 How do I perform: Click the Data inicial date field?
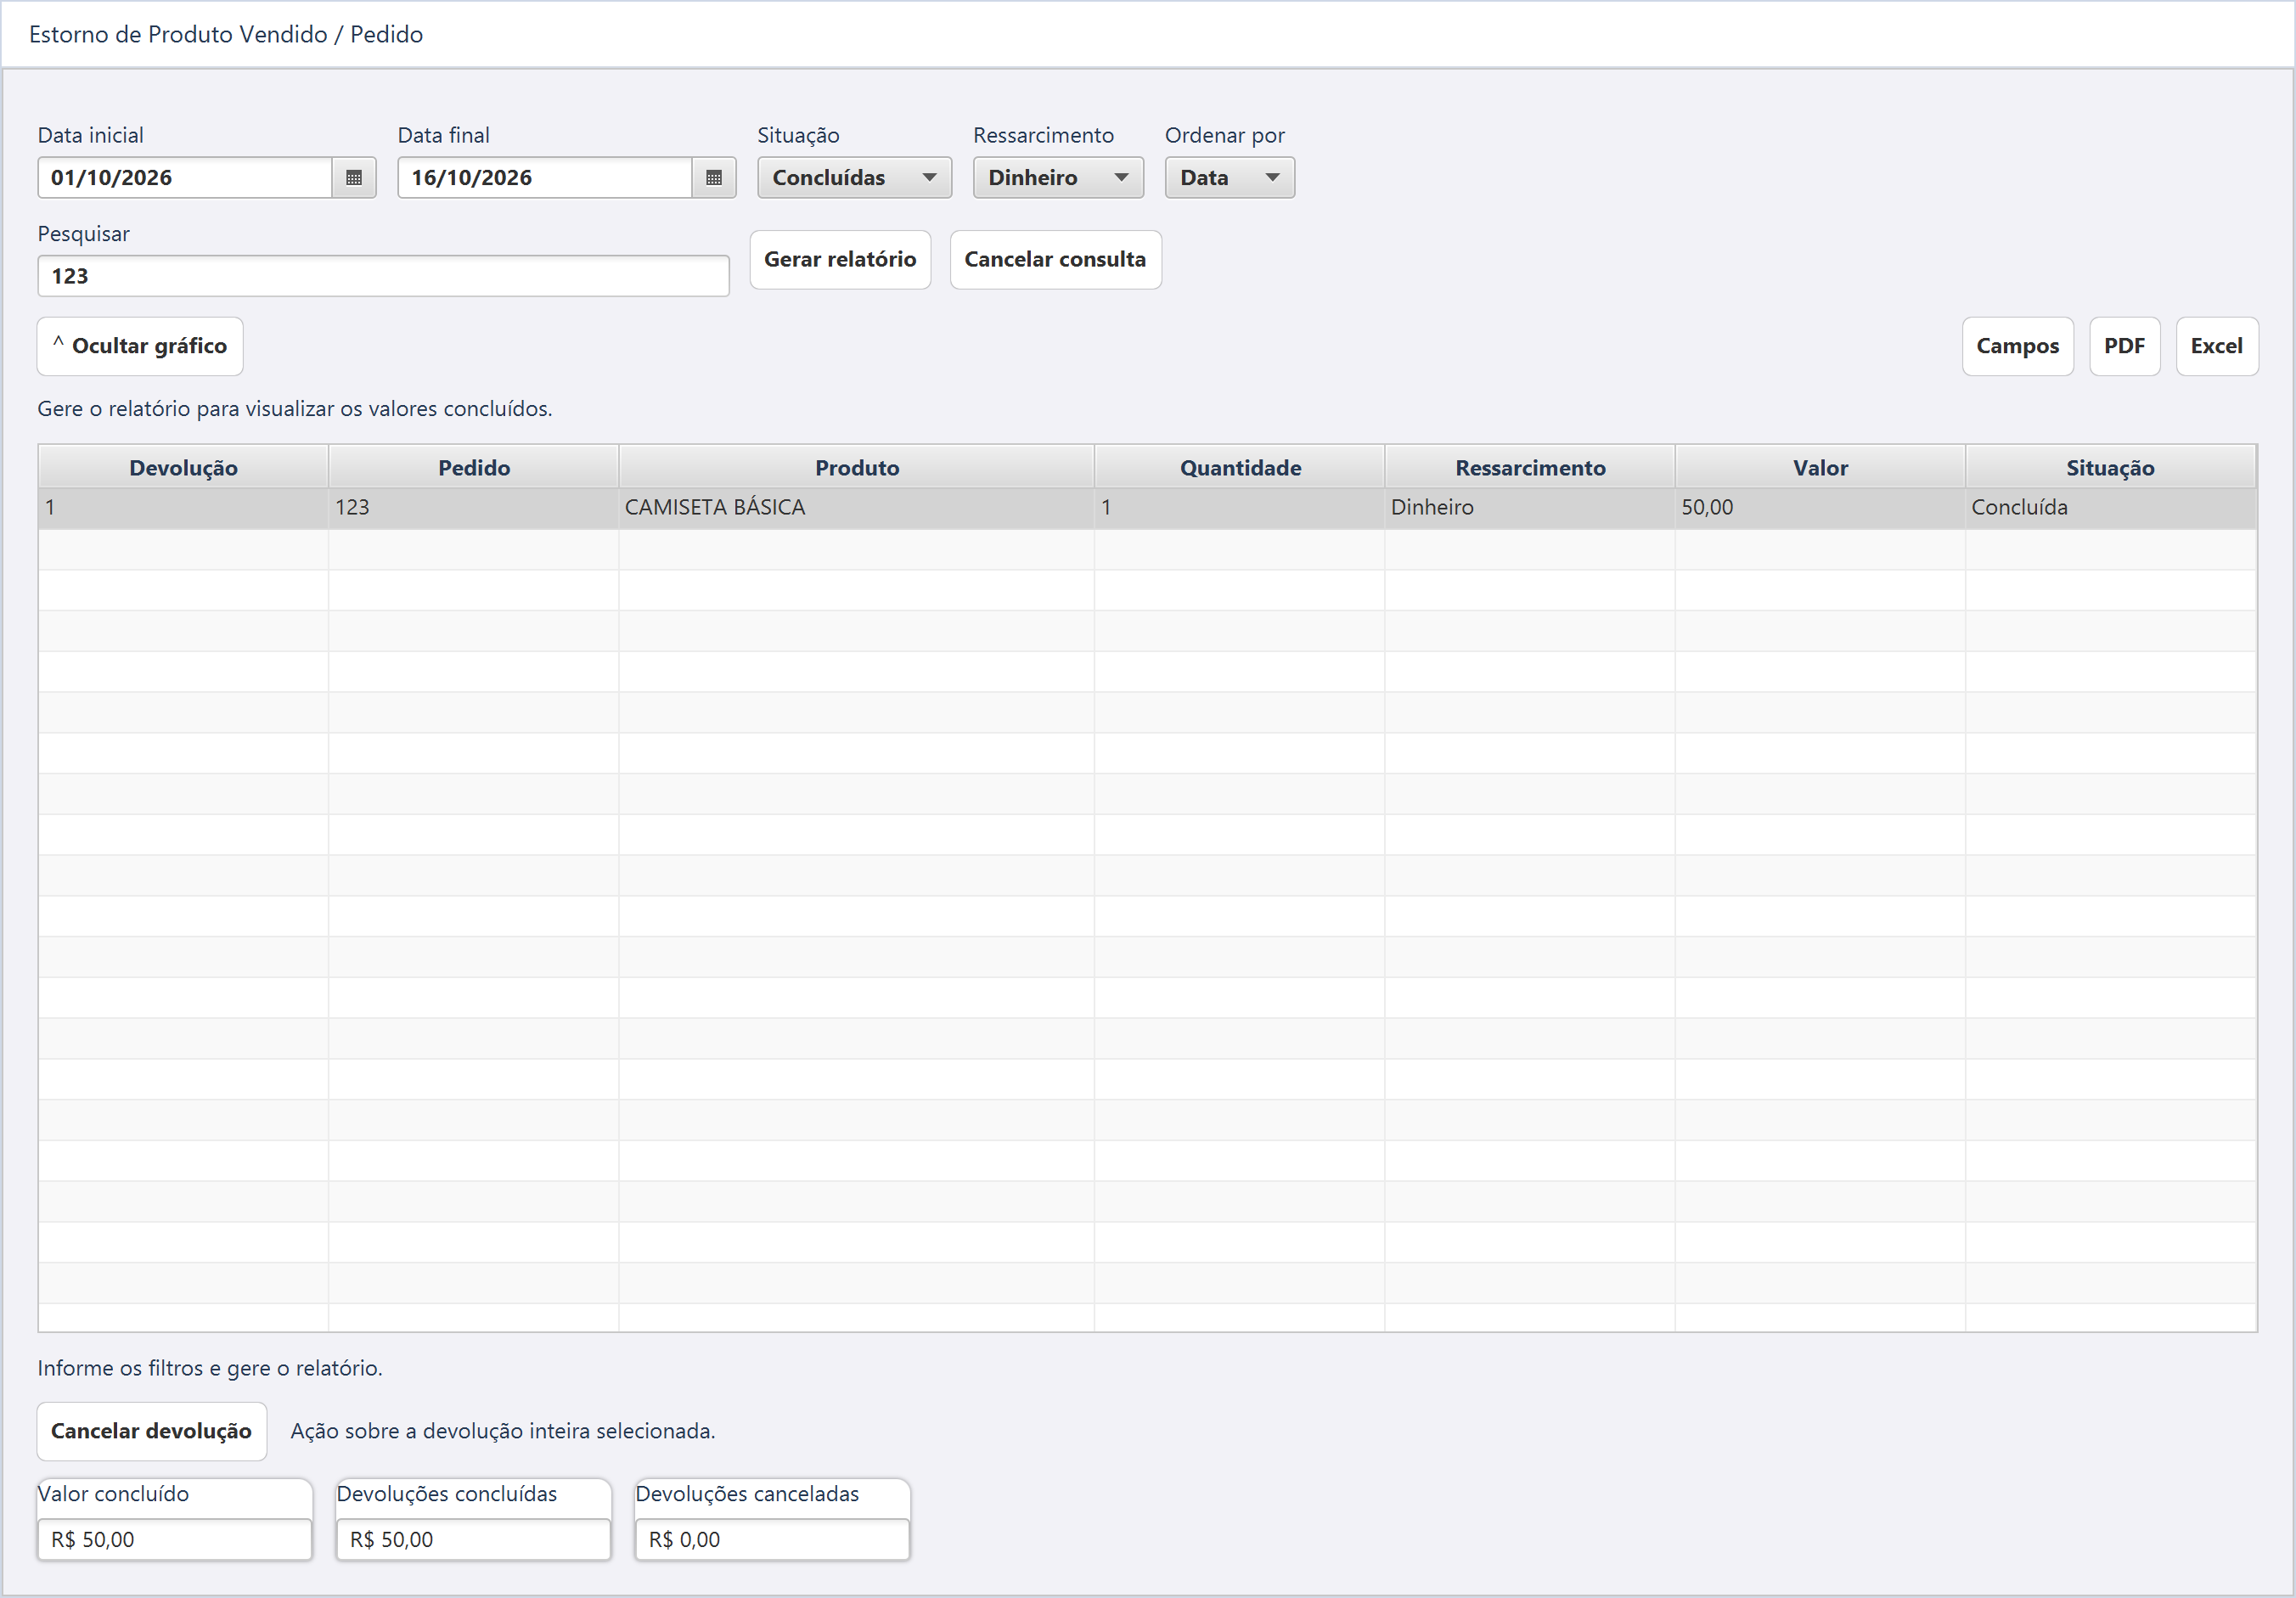[185, 177]
